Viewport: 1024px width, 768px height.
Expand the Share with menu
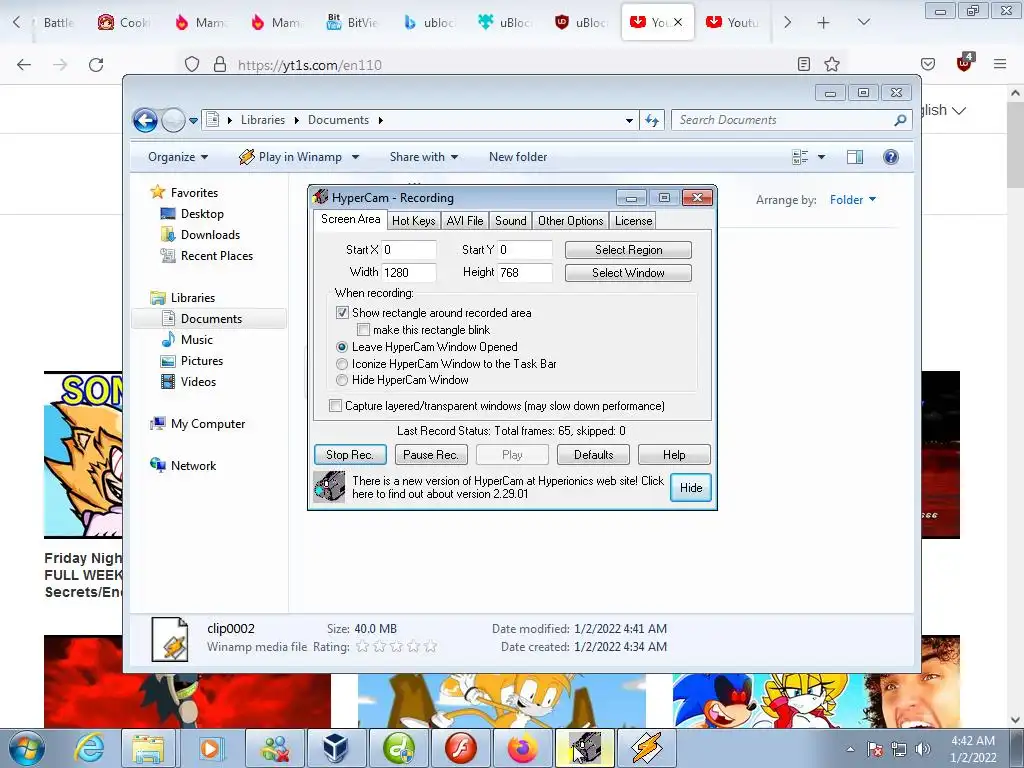click(424, 157)
